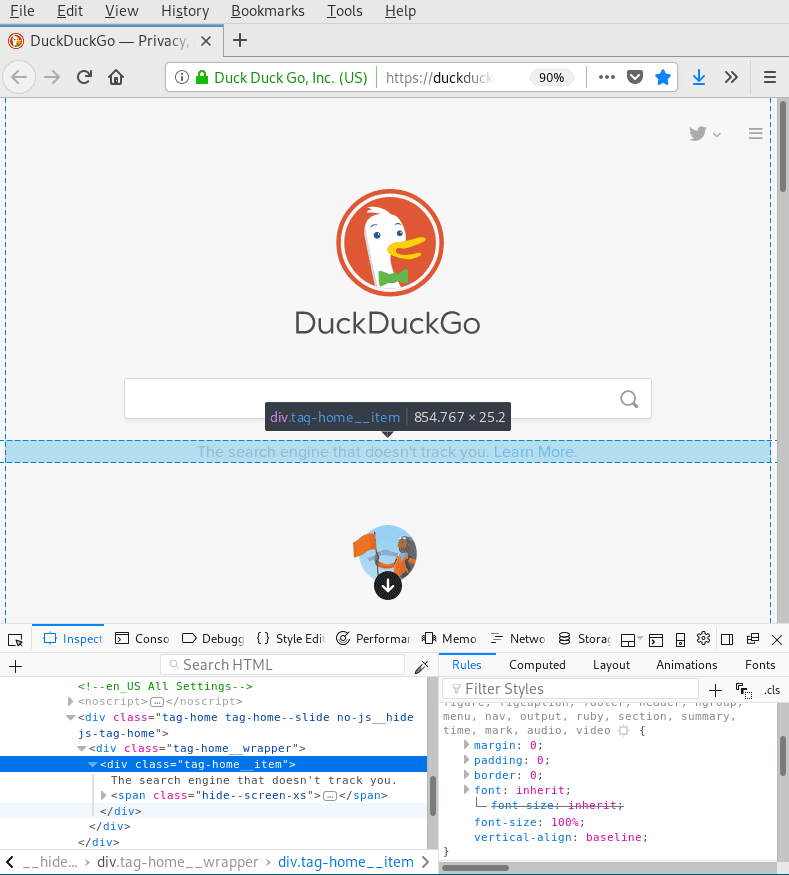Open developer tools settings gear
The width and height of the screenshot is (789, 875).
(704, 638)
